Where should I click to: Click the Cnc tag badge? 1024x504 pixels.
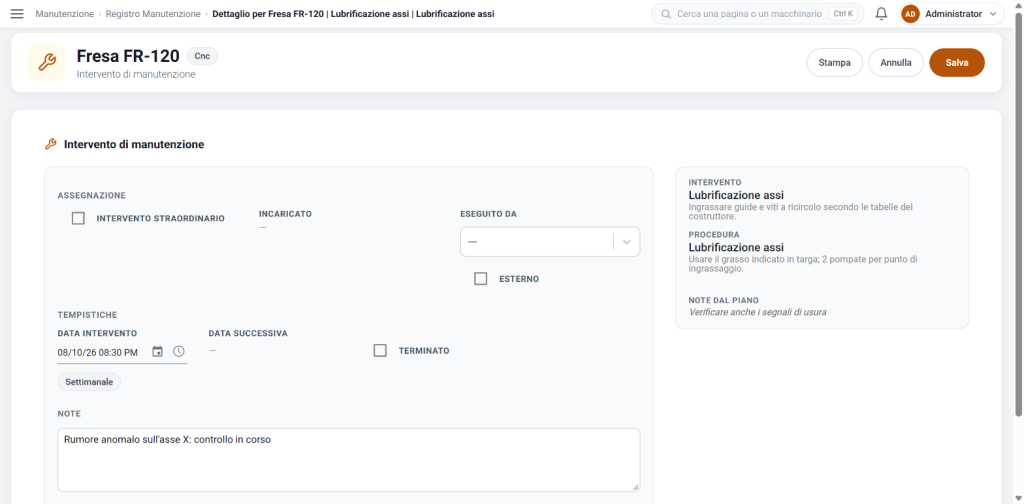click(x=202, y=56)
